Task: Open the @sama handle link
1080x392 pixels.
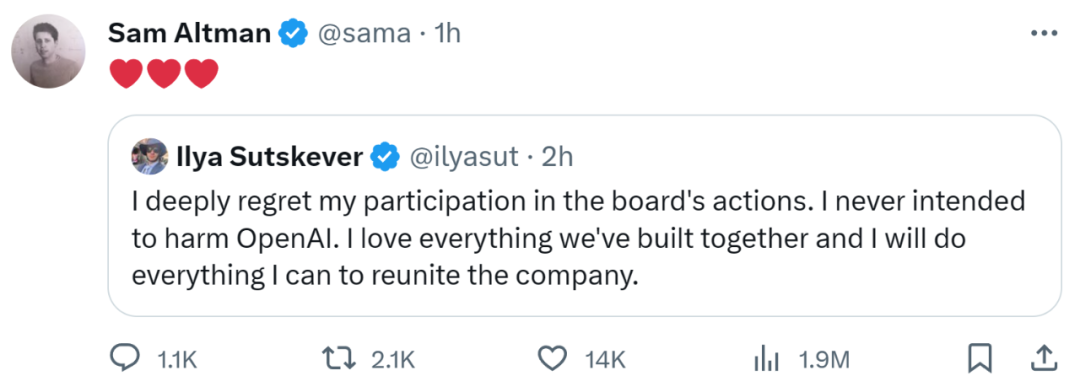Action: click(x=363, y=33)
